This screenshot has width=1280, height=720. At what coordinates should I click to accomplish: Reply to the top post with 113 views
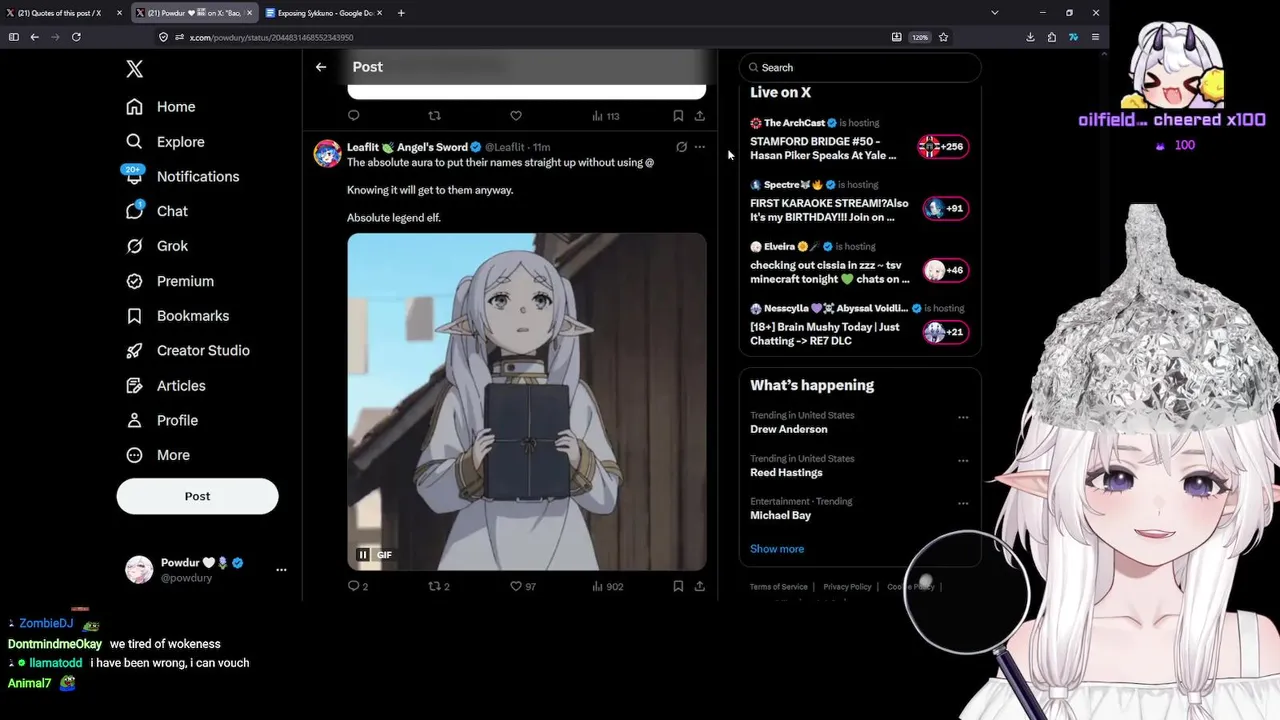[x=354, y=116]
